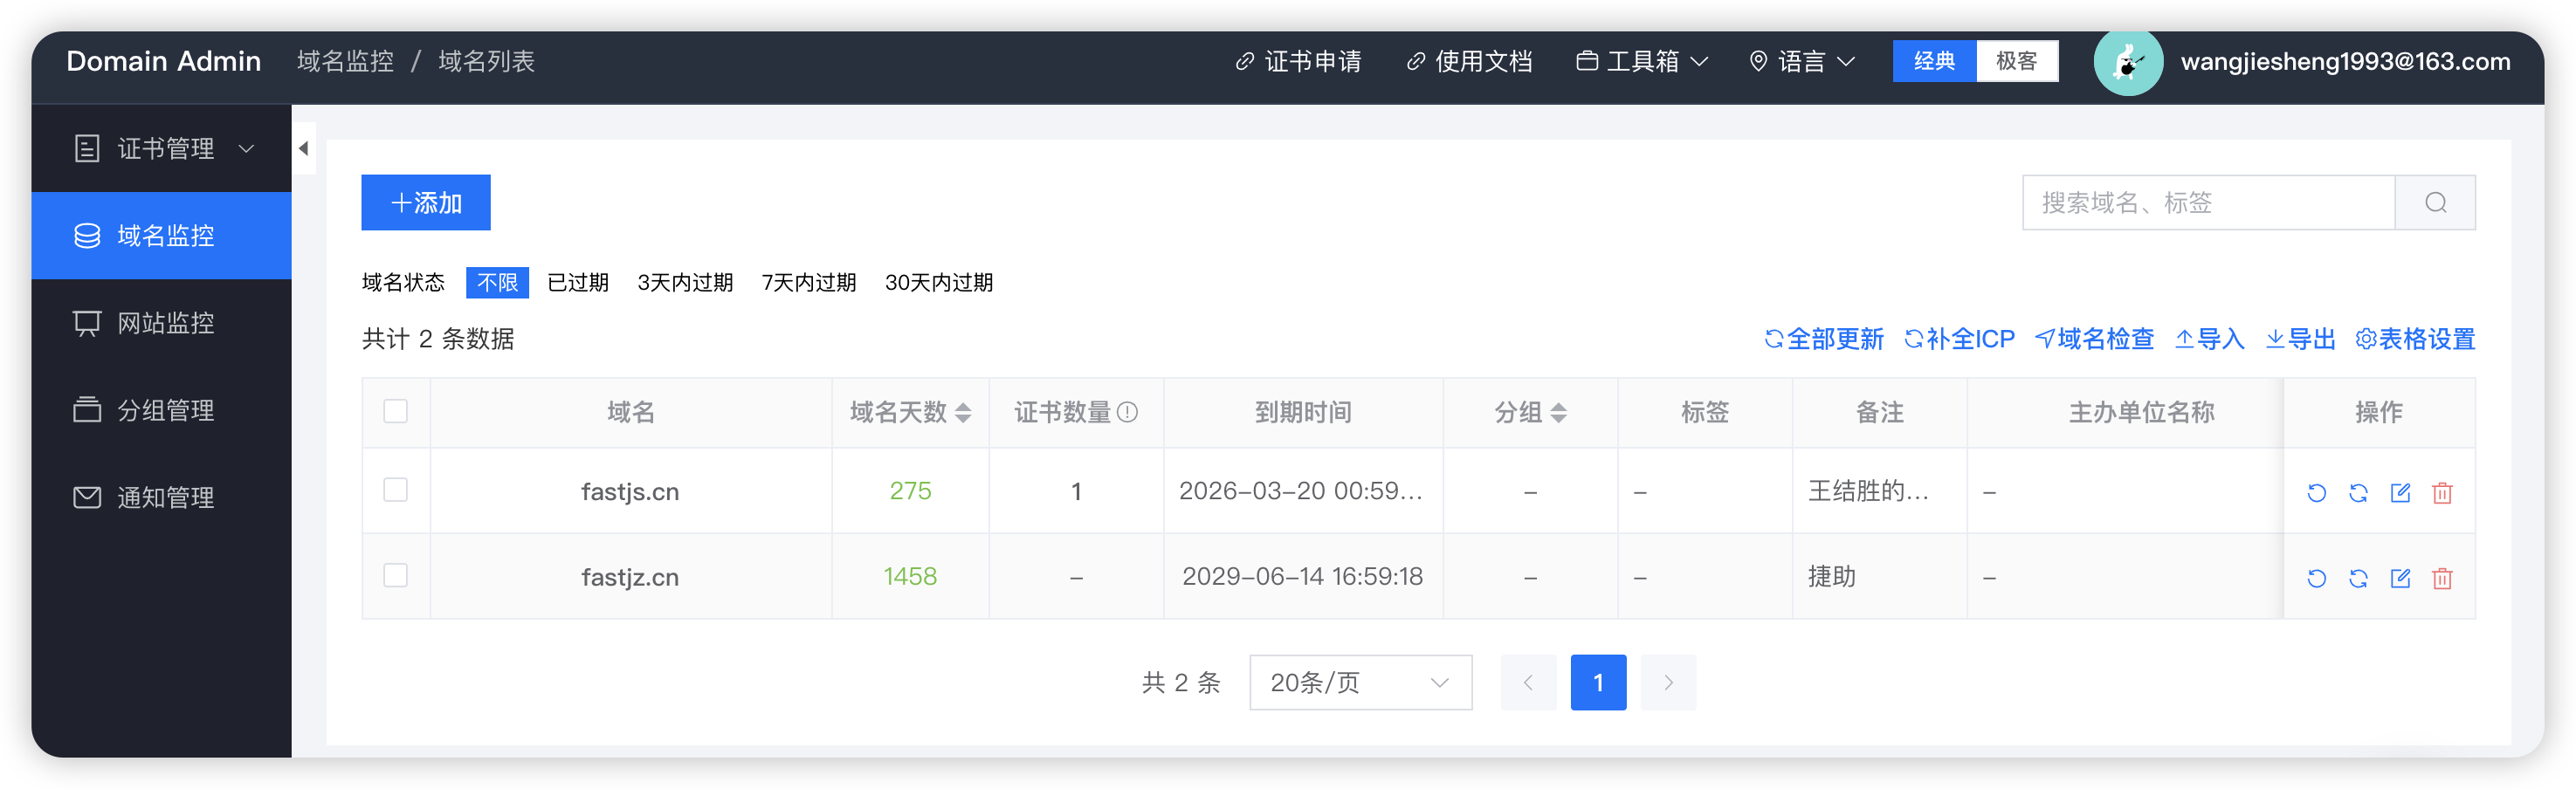Click the wangjiesheng1993@163.com account name
Viewport: 2576px width, 789px height.
tap(2345, 62)
